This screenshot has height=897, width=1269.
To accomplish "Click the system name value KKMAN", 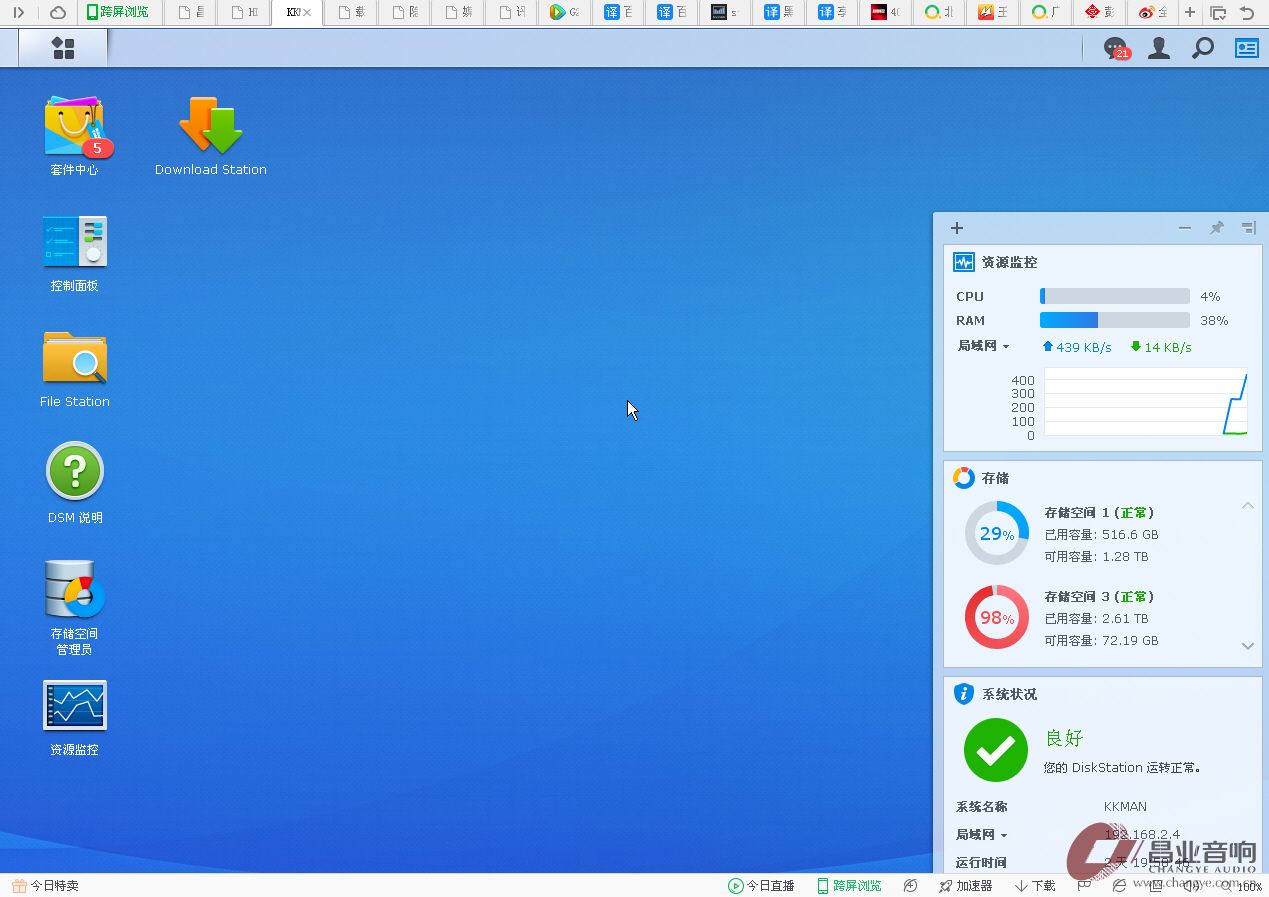I will click(x=1125, y=806).
